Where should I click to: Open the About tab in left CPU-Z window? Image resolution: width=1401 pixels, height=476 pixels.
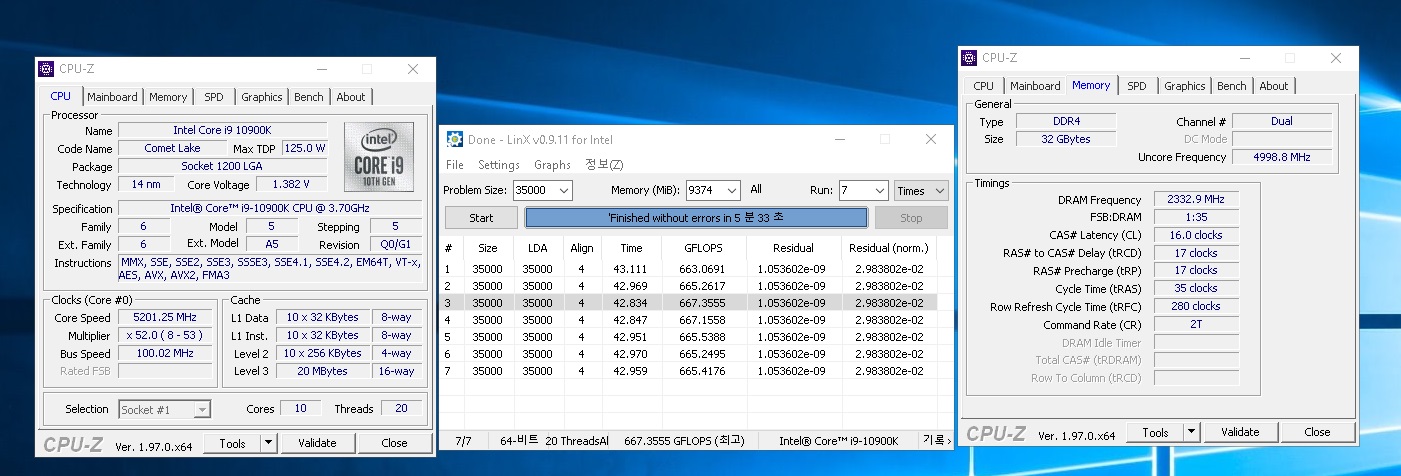pos(351,97)
